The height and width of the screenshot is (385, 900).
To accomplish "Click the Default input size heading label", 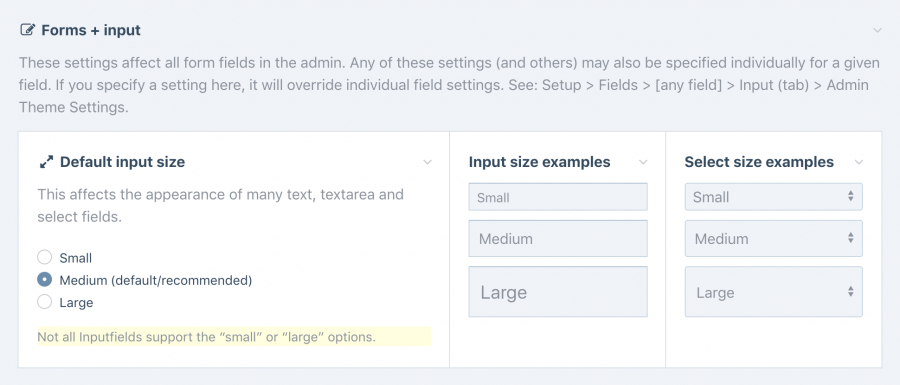I will click(122, 162).
